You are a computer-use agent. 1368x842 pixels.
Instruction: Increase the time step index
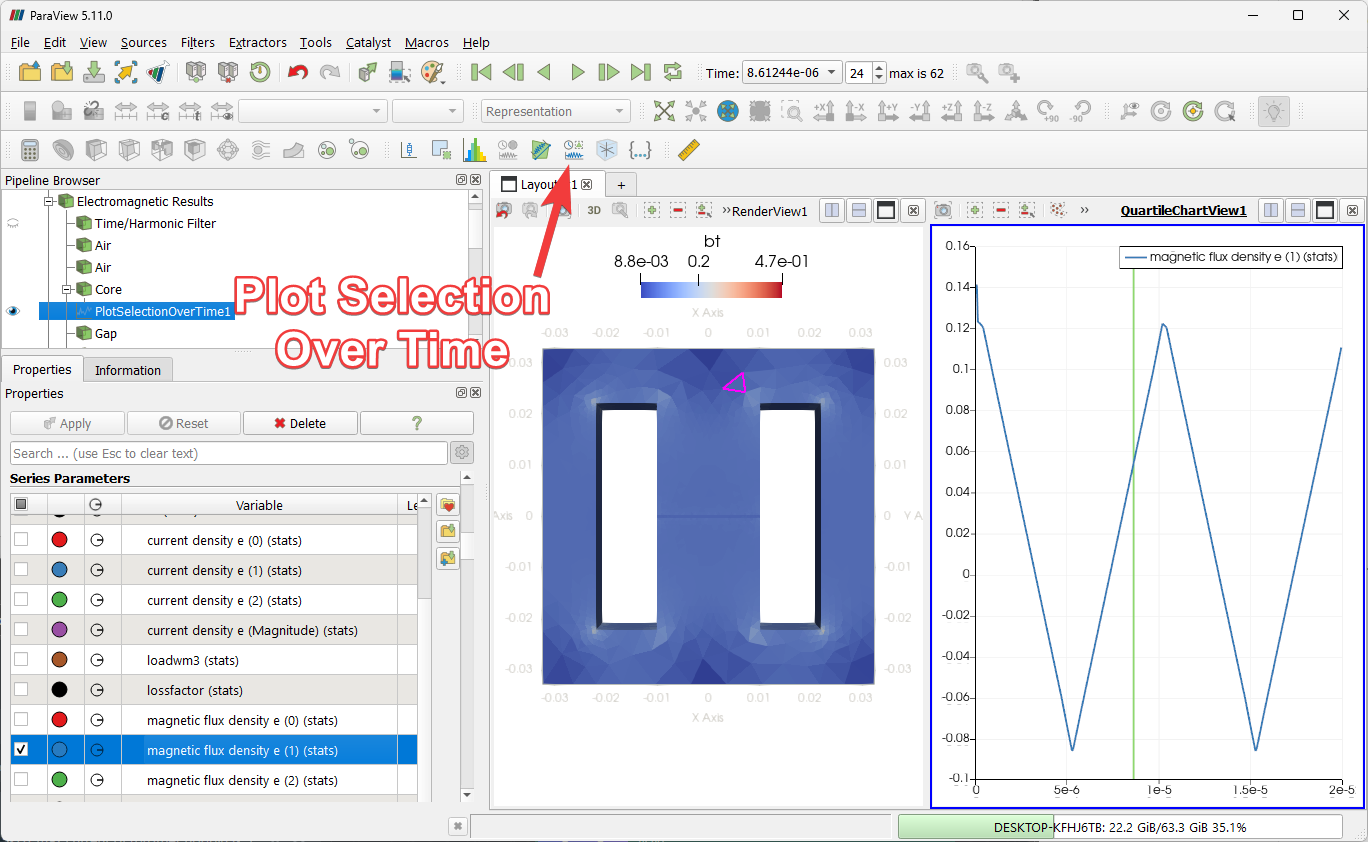[x=879, y=68]
